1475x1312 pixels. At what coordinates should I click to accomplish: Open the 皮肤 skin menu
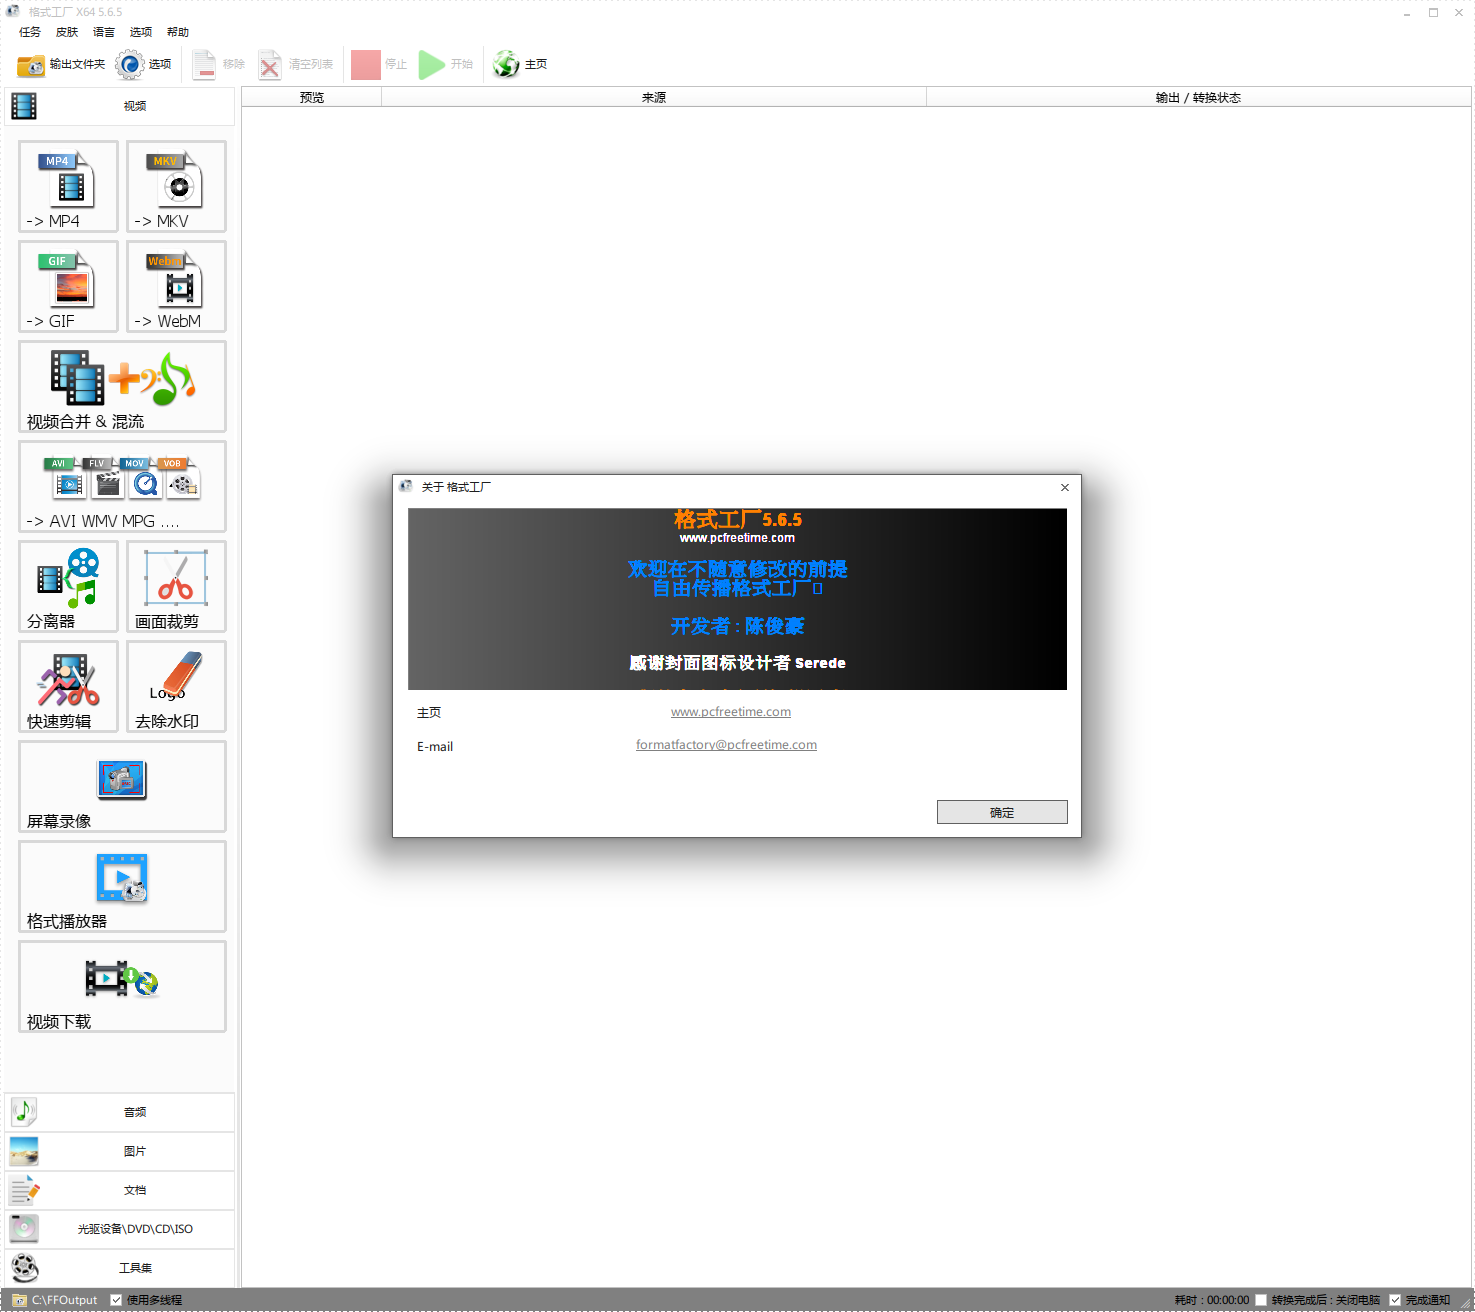tap(67, 32)
